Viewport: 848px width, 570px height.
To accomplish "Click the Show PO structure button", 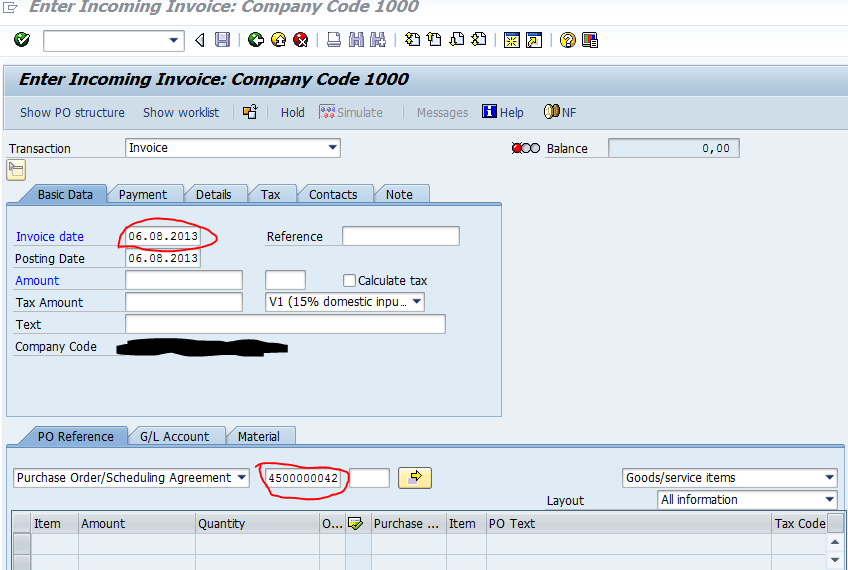I will (x=72, y=112).
